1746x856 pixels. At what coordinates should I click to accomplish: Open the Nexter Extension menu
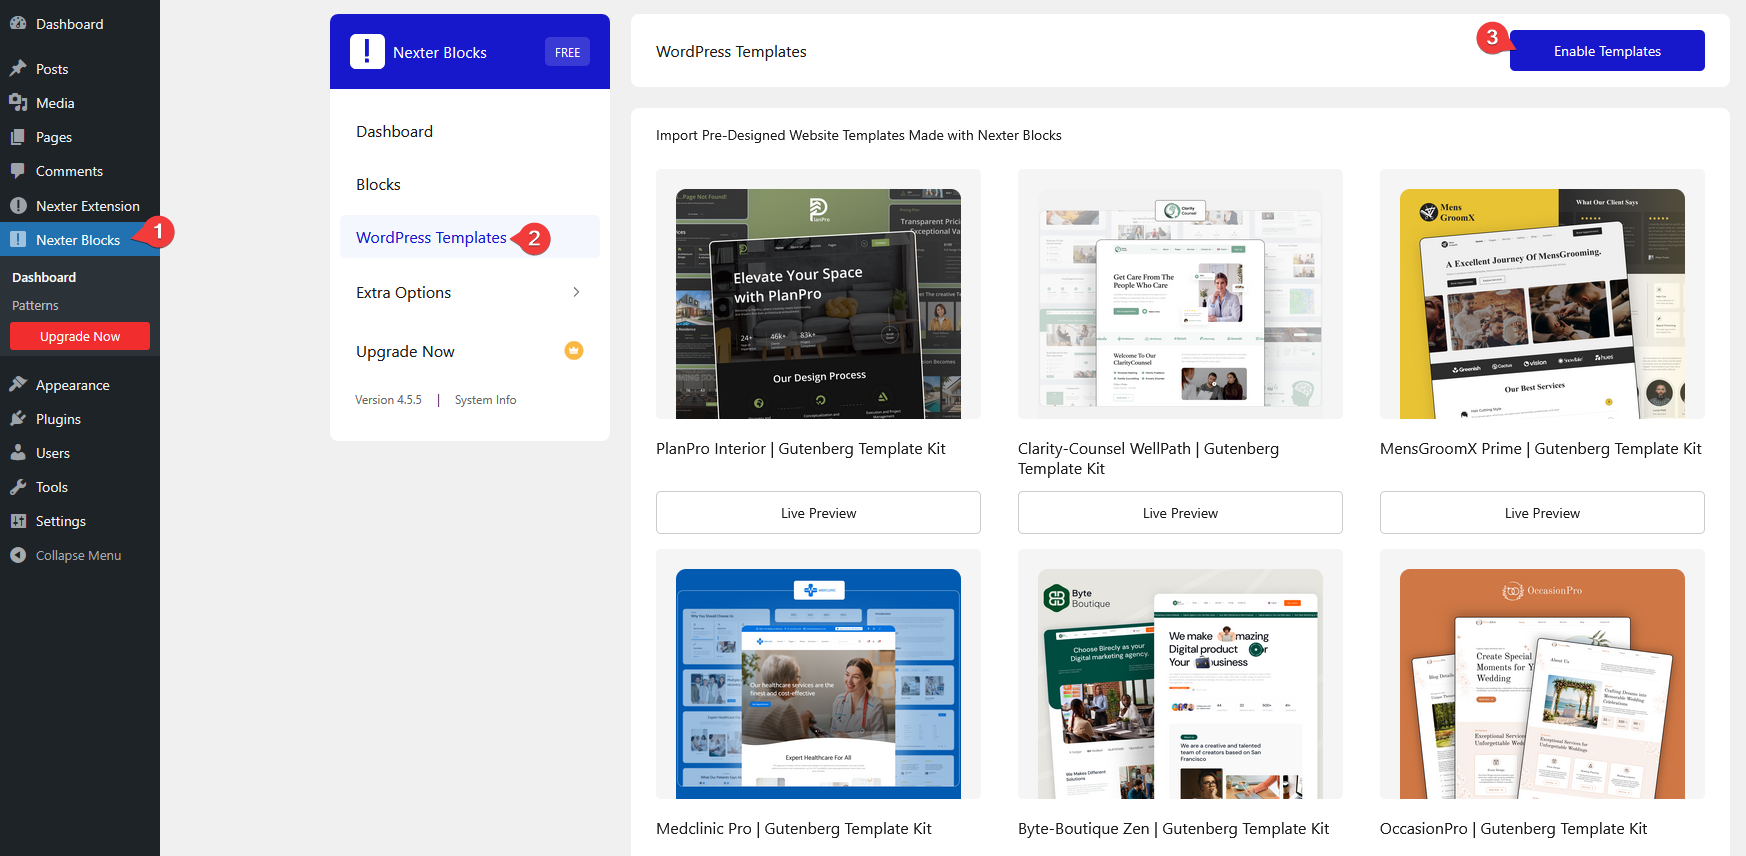[x=80, y=206]
